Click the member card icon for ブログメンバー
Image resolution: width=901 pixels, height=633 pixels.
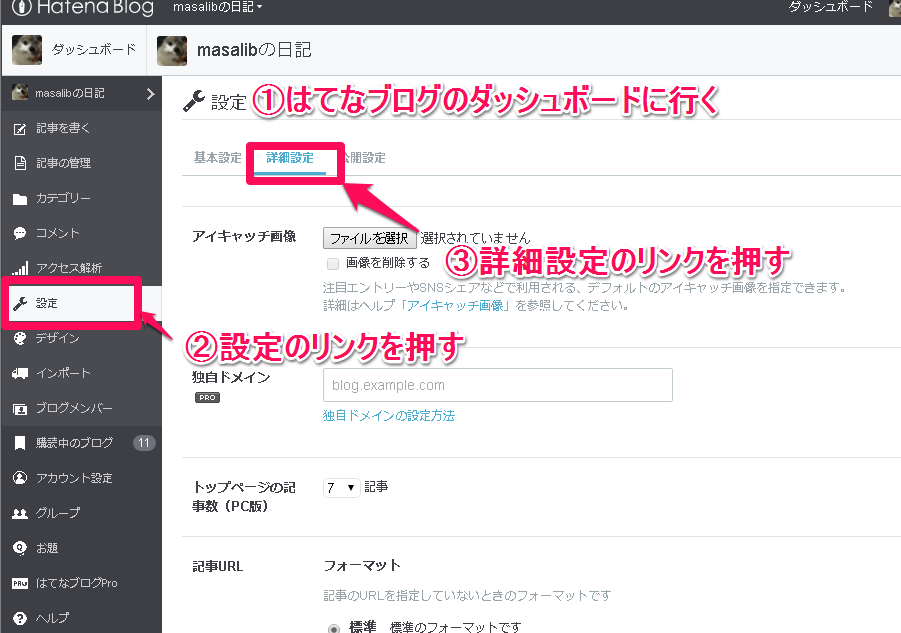20,409
